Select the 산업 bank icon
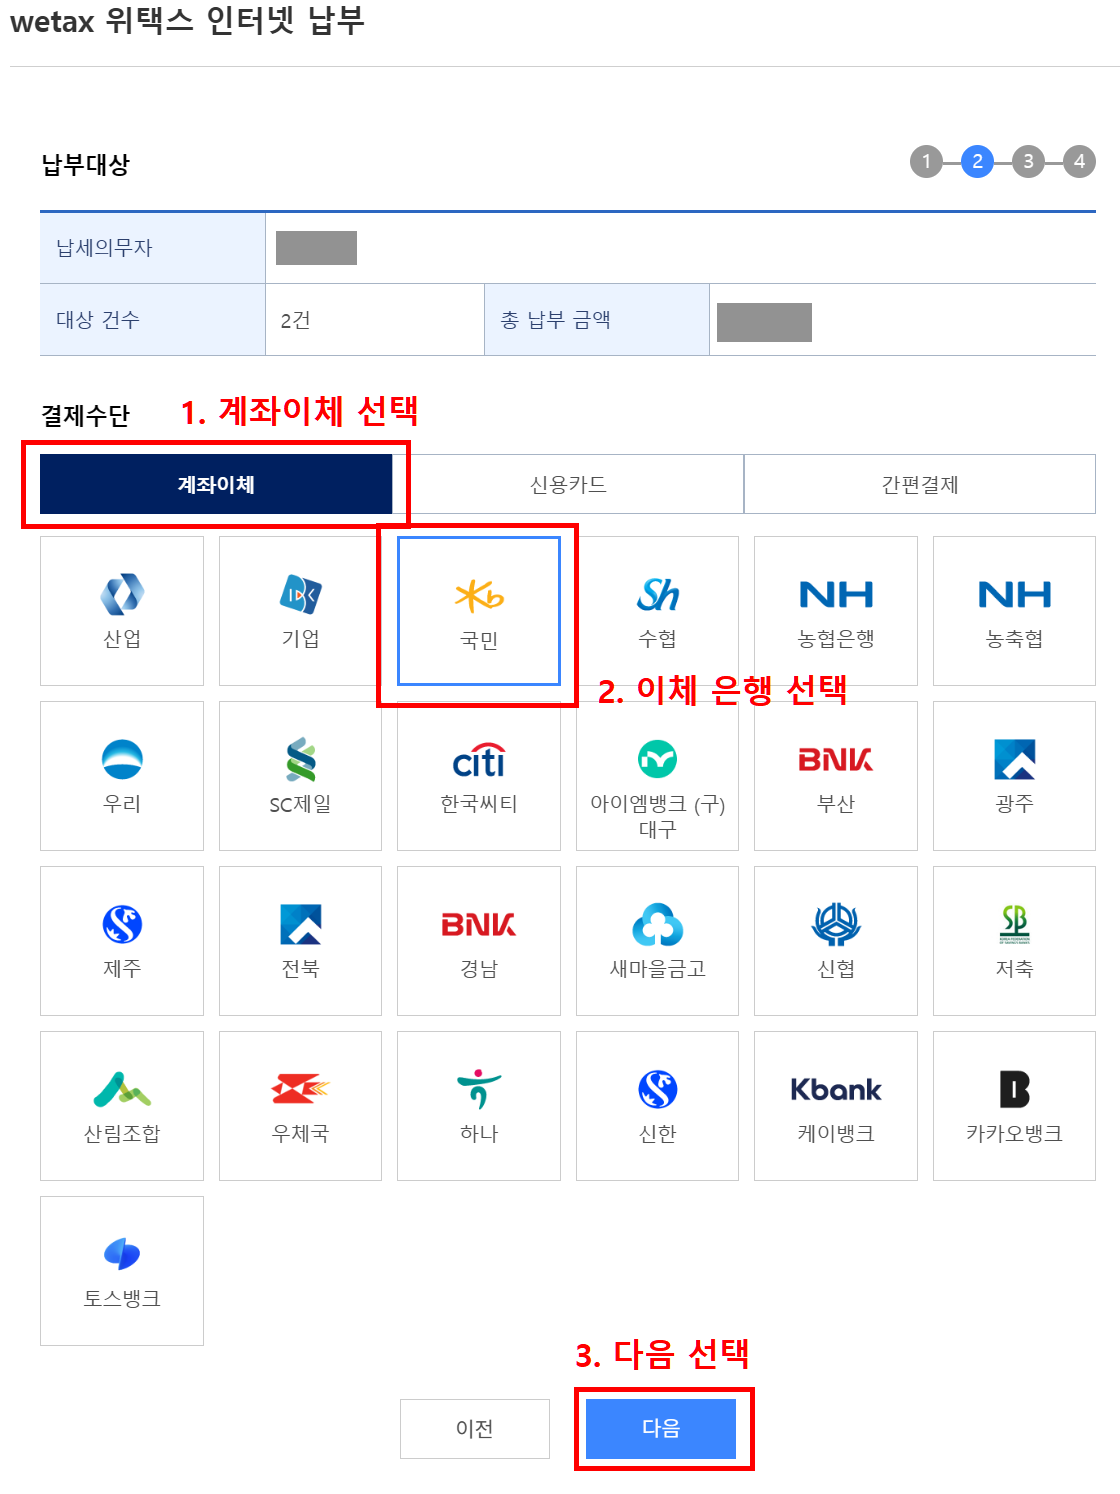This screenshot has height=1494, width=1120. pos(122,611)
